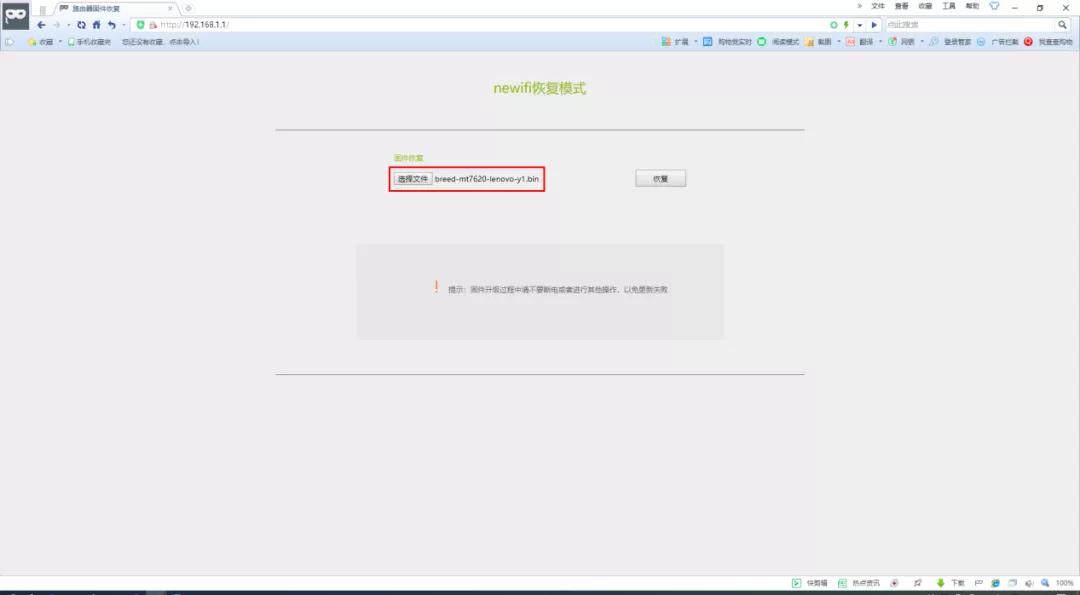Click the mute sound icon in status bar

[x=1029, y=583]
